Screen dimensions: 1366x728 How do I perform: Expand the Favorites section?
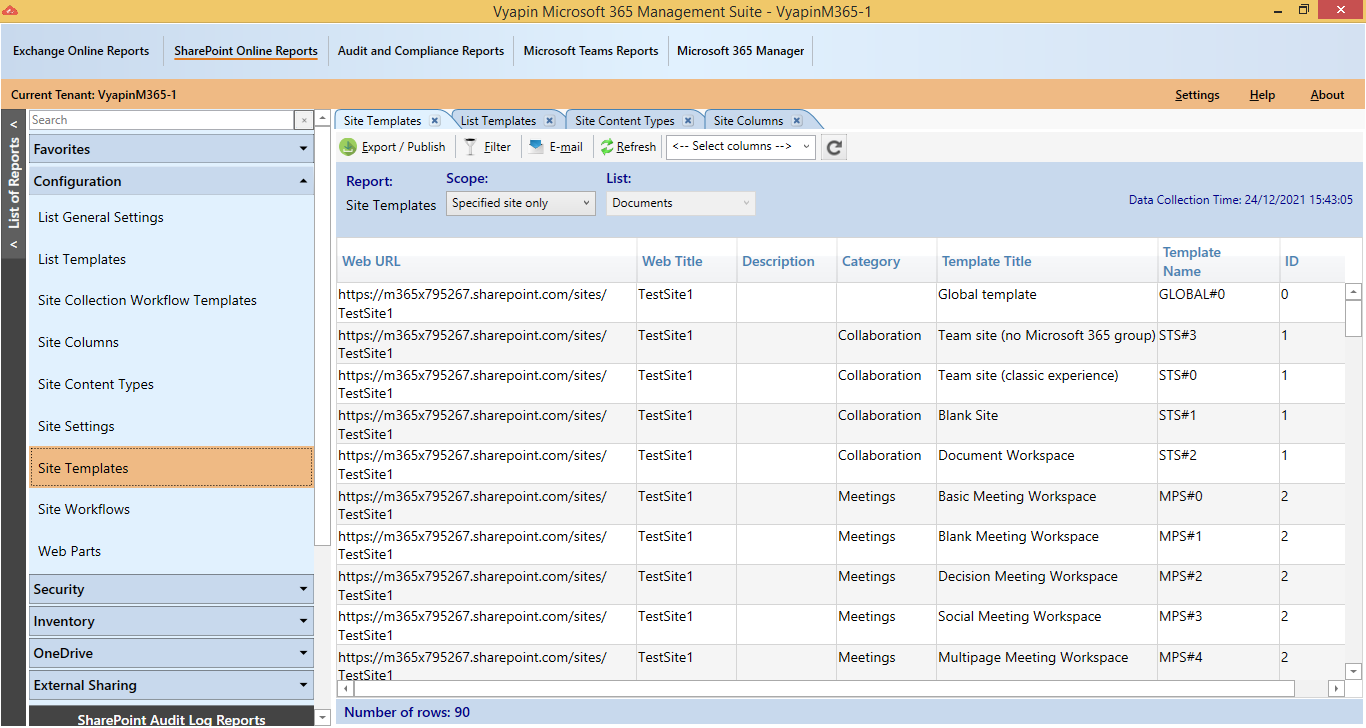[x=171, y=149]
